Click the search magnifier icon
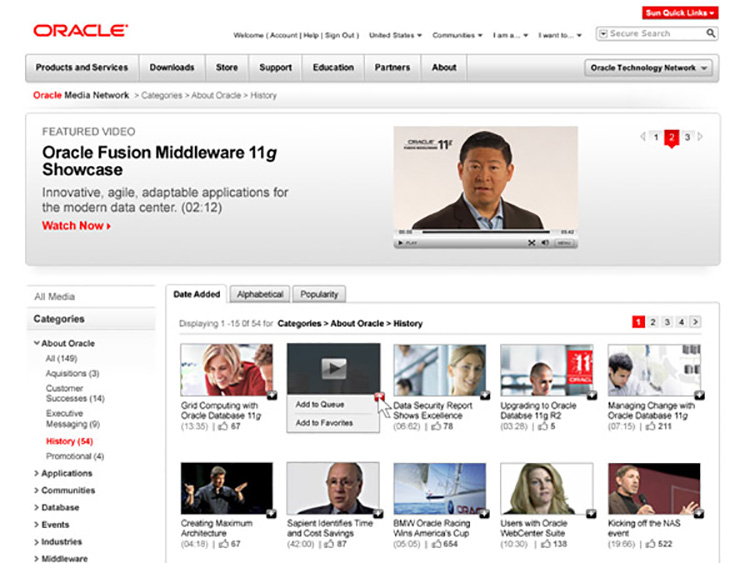Image resolution: width=750 pixels, height=563 pixels. coord(711,34)
